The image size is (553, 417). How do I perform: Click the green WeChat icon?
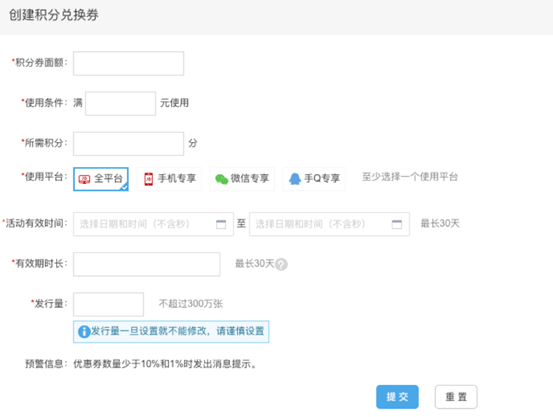(x=221, y=179)
